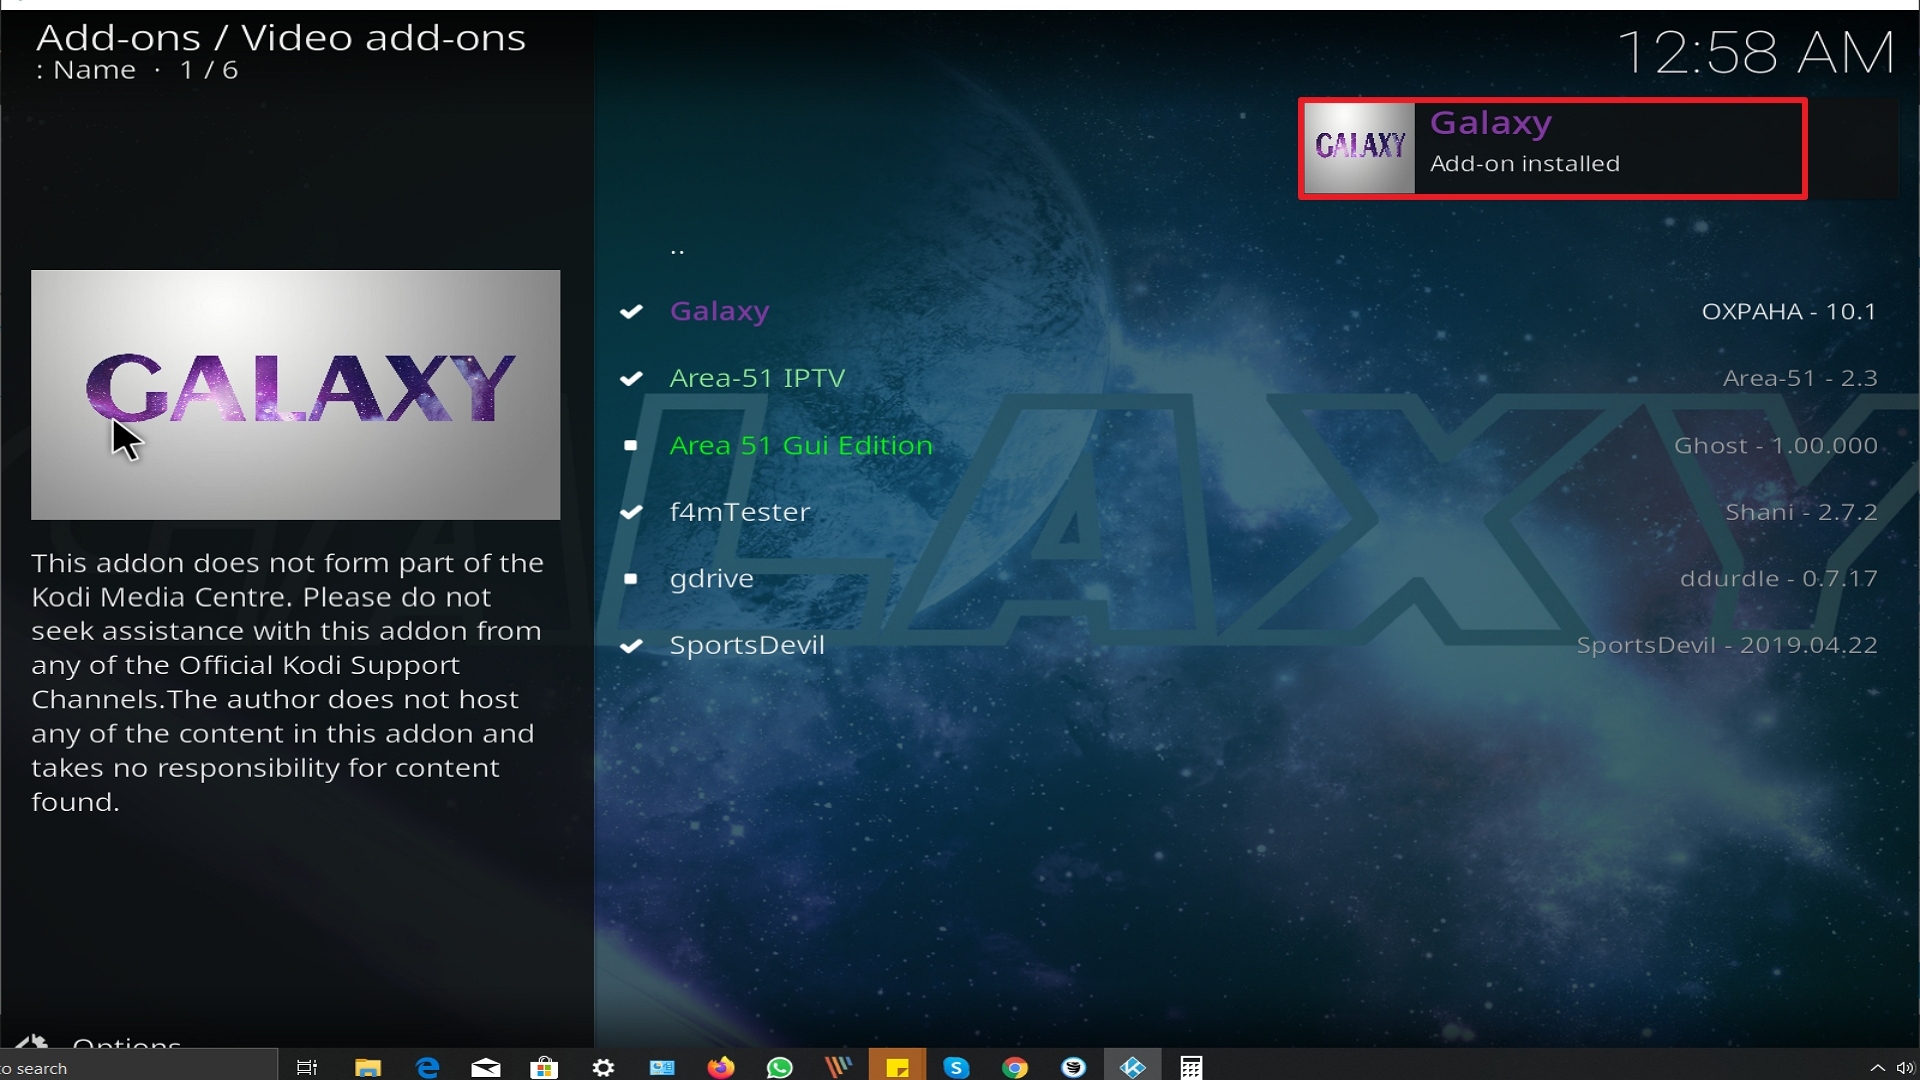The image size is (1920, 1080).
Task: Launch Google Chrome from the taskbar
Action: (x=1015, y=1068)
